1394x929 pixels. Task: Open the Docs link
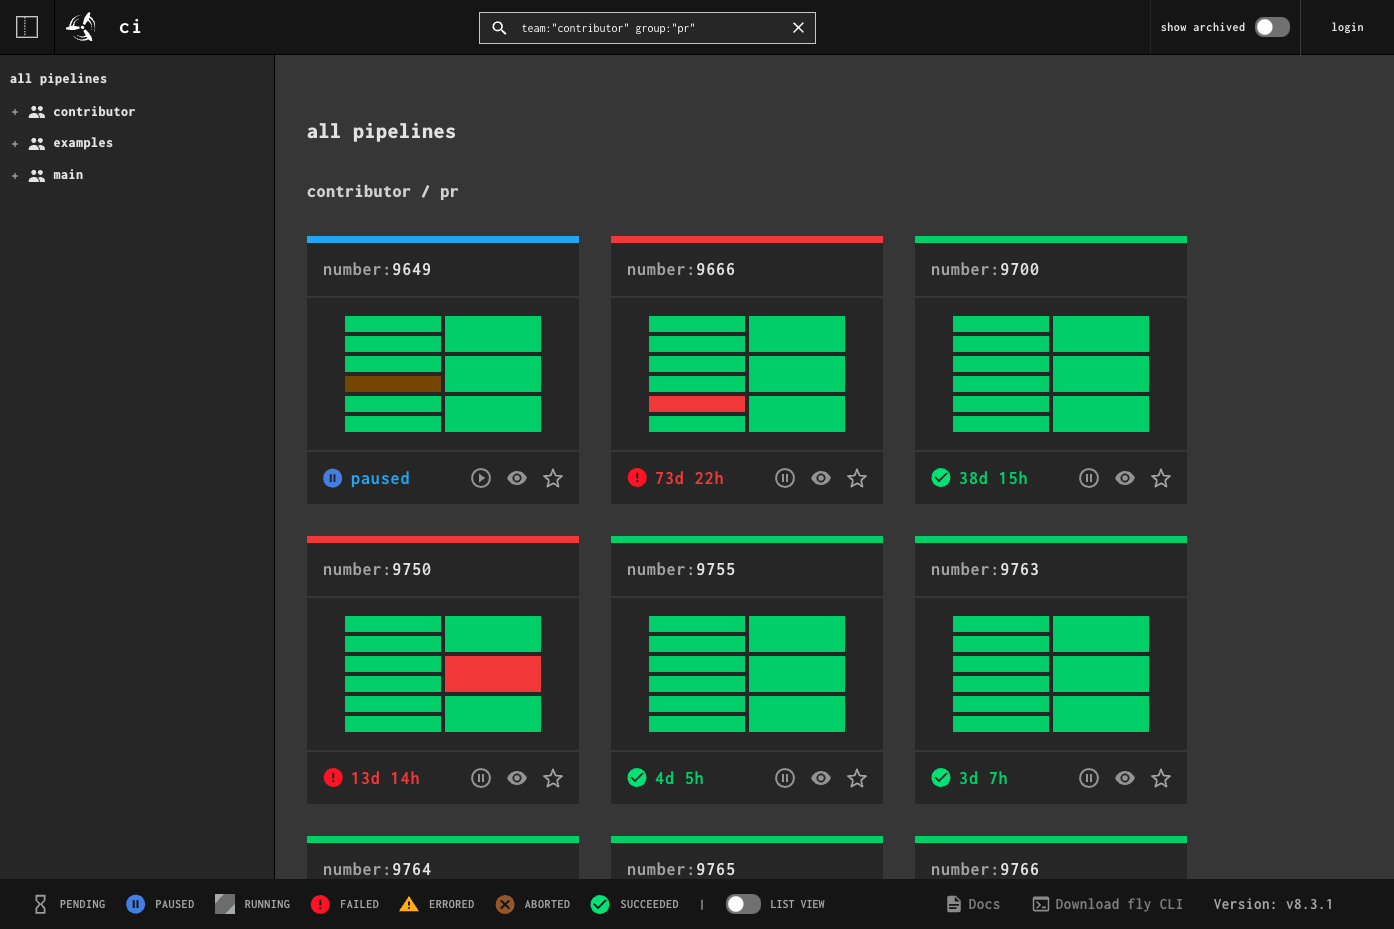(x=973, y=904)
